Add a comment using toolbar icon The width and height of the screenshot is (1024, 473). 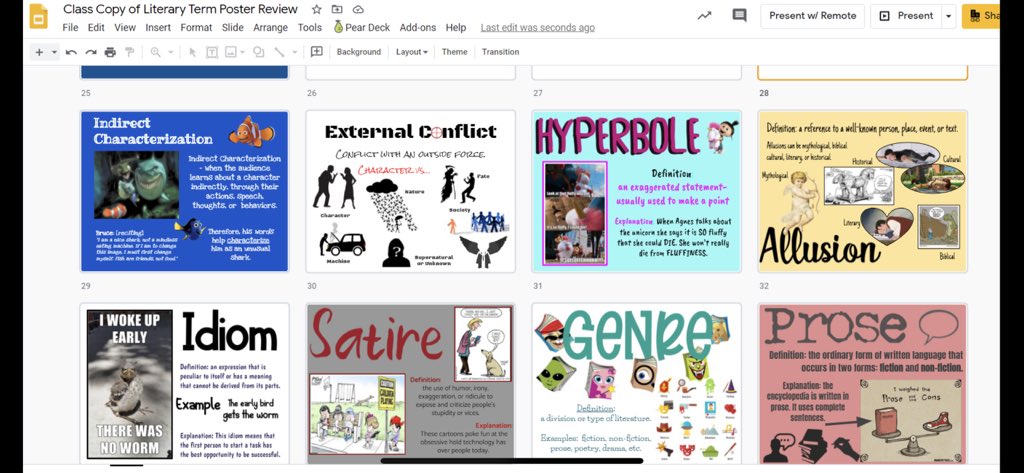tap(317, 52)
